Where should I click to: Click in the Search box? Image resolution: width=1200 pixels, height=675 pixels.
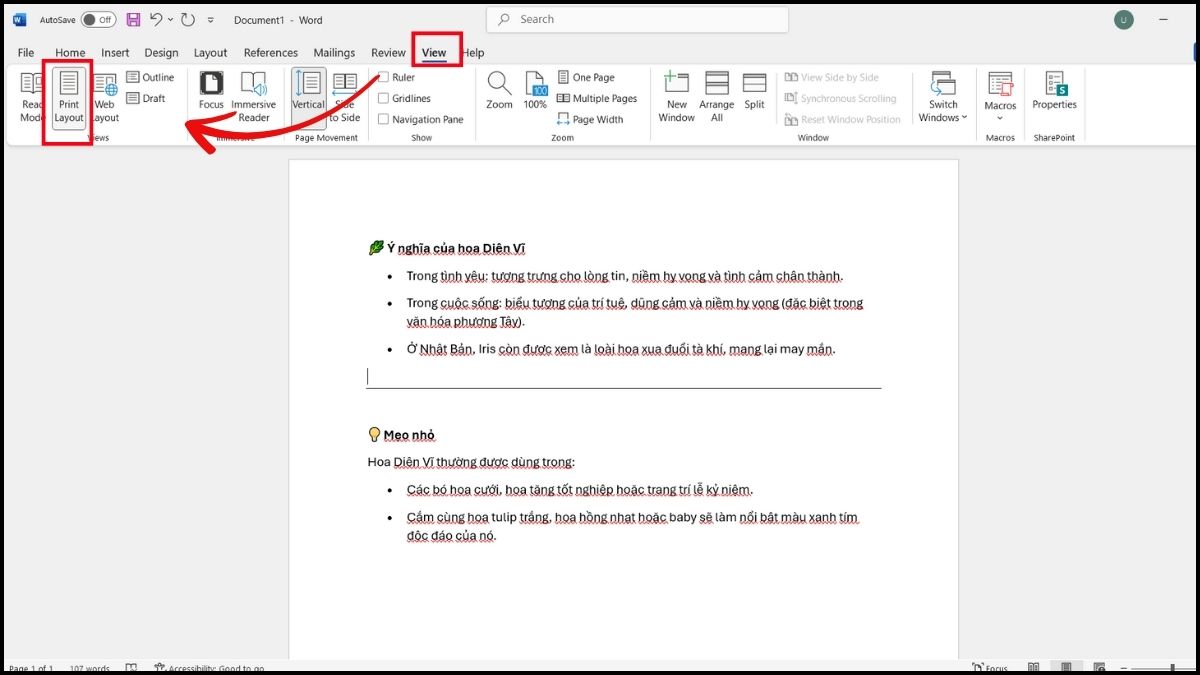pos(637,19)
